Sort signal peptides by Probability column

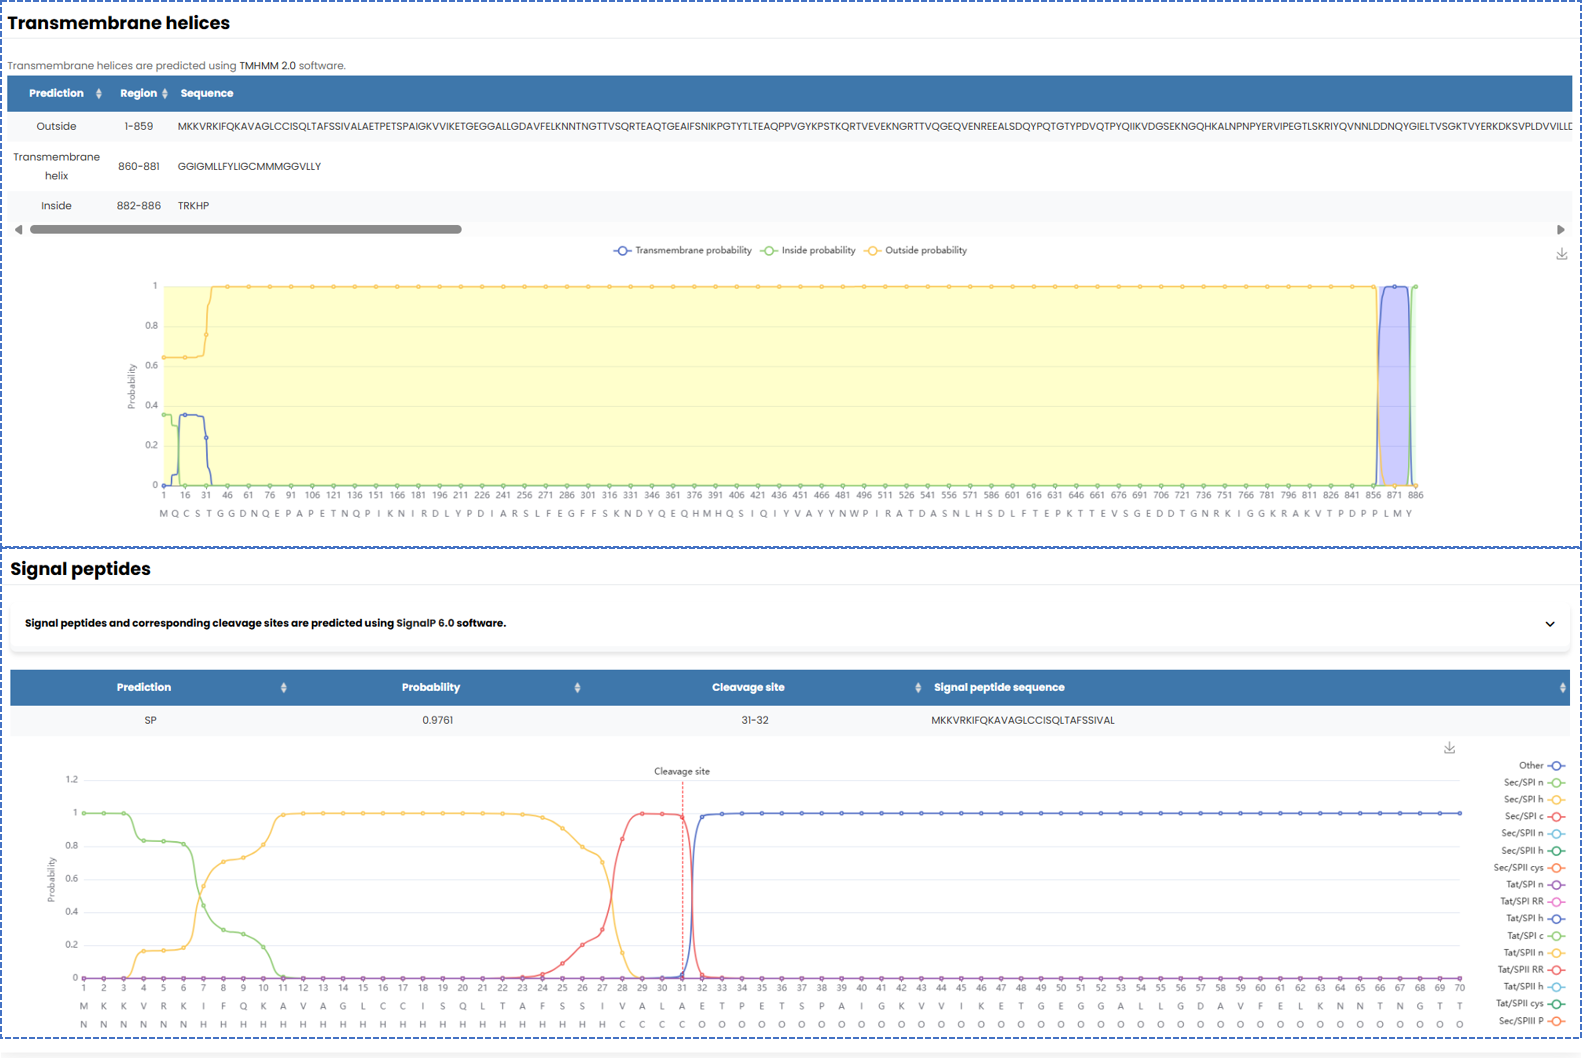pos(577,688)
